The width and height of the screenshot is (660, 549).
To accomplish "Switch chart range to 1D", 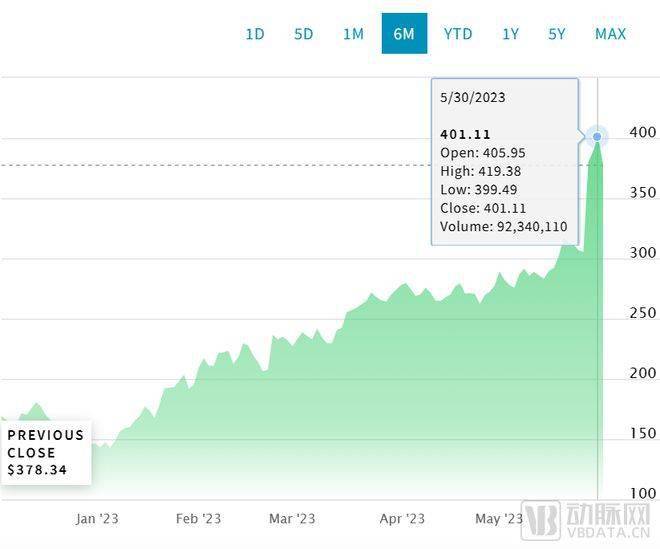I will pos(255,34).
